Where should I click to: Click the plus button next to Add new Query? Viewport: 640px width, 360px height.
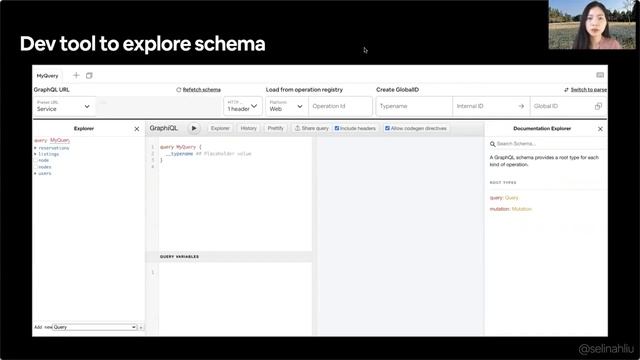pyautogui.click(x=141, y=327)
